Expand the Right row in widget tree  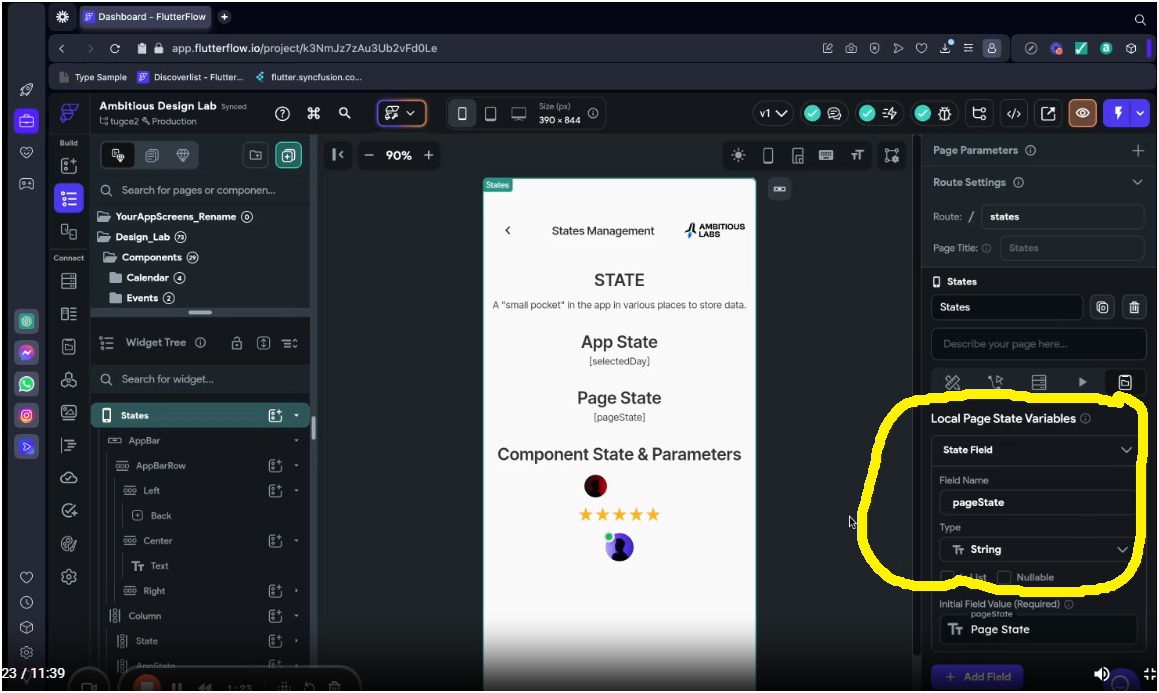(296, 591)
